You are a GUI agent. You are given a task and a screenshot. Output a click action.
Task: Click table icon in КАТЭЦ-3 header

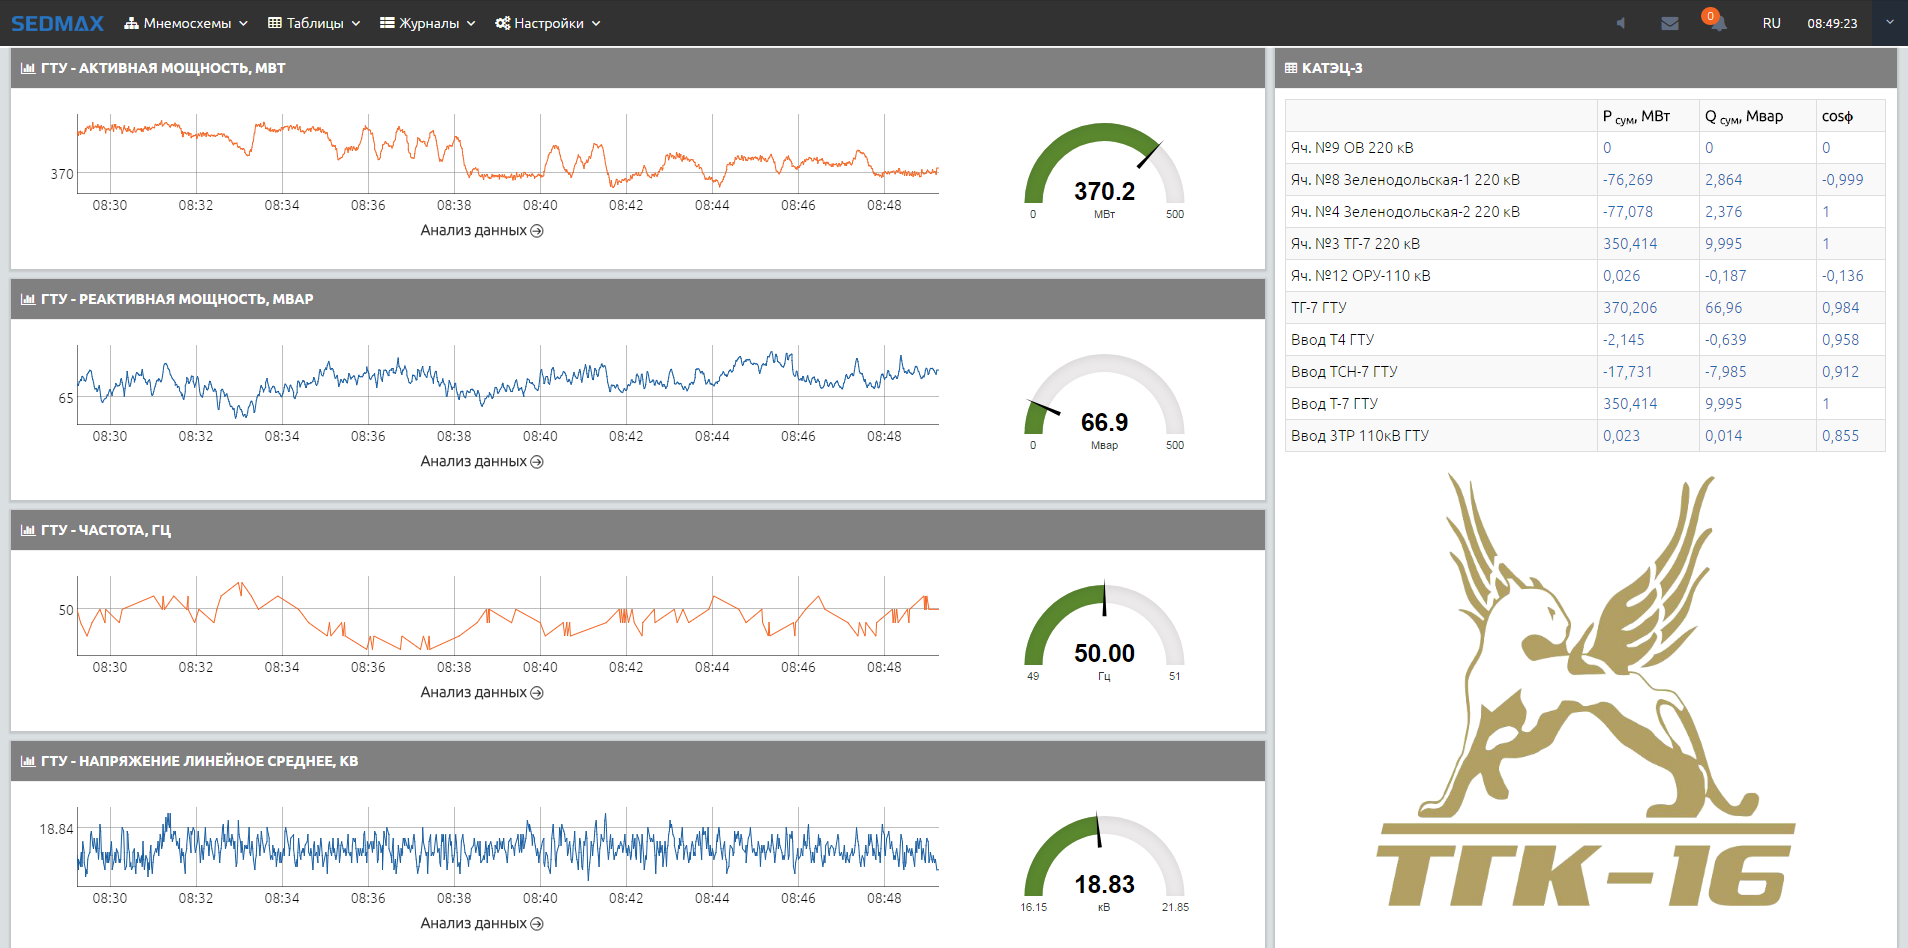pos(1291,68)
